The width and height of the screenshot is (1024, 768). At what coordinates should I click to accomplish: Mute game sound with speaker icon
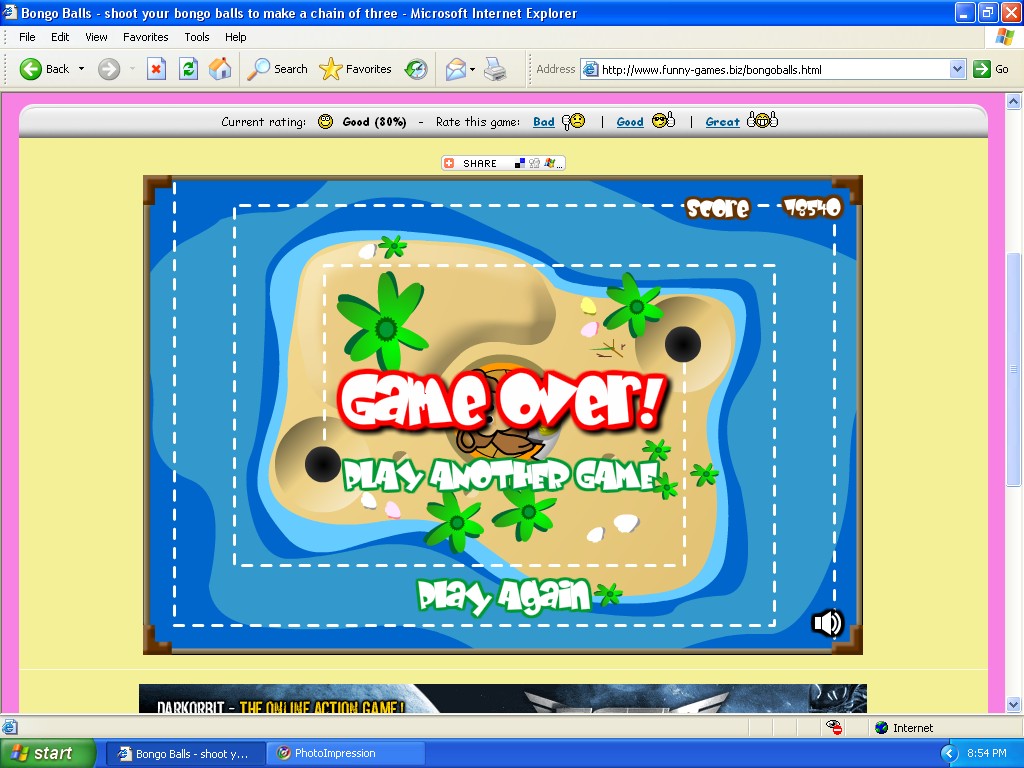827,623
